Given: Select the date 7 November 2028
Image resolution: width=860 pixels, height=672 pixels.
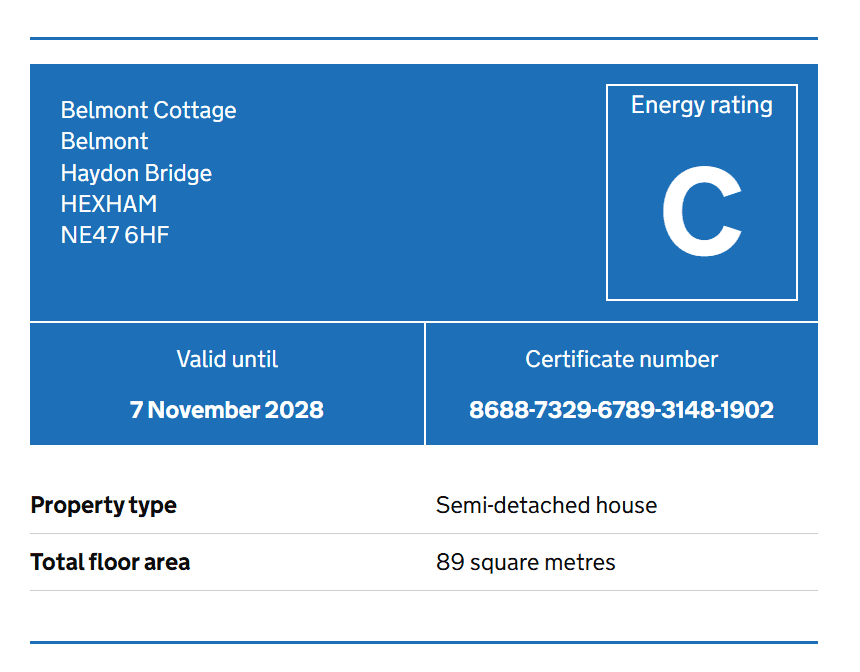Looking at the screenshot, I should click(x=227, y=410).
